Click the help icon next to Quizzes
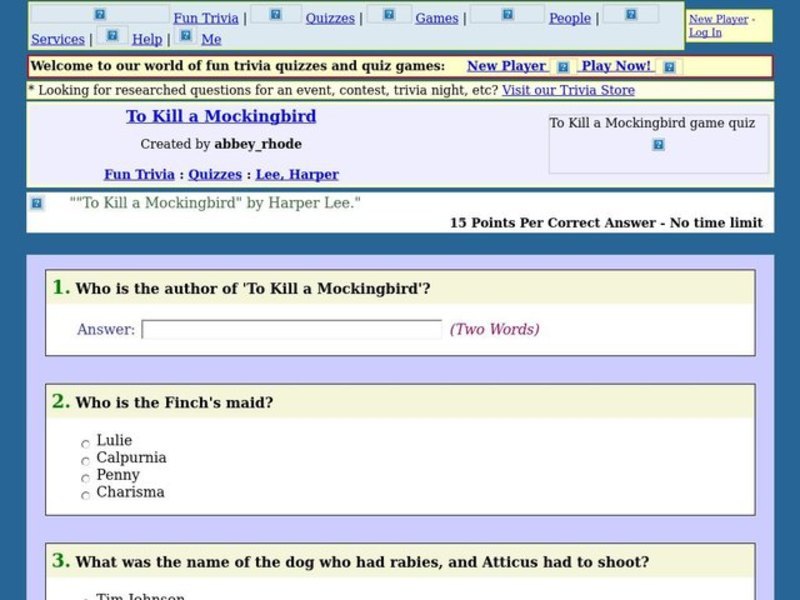 [x=274, y=13]
